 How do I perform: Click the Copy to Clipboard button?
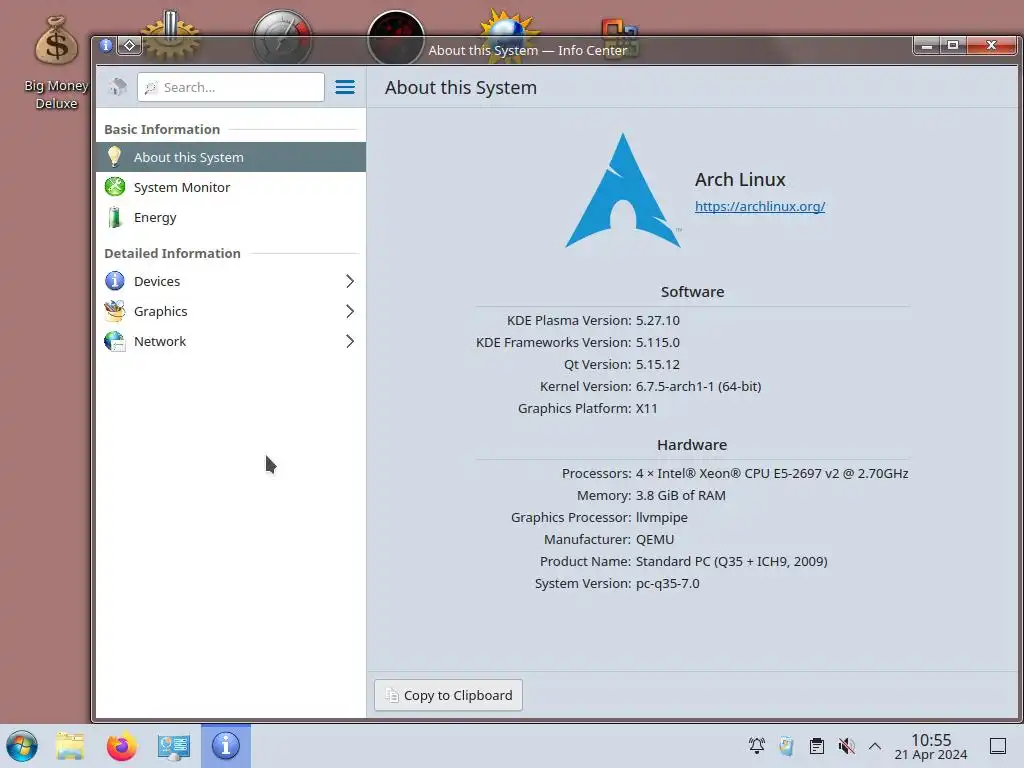coord(448,696)
